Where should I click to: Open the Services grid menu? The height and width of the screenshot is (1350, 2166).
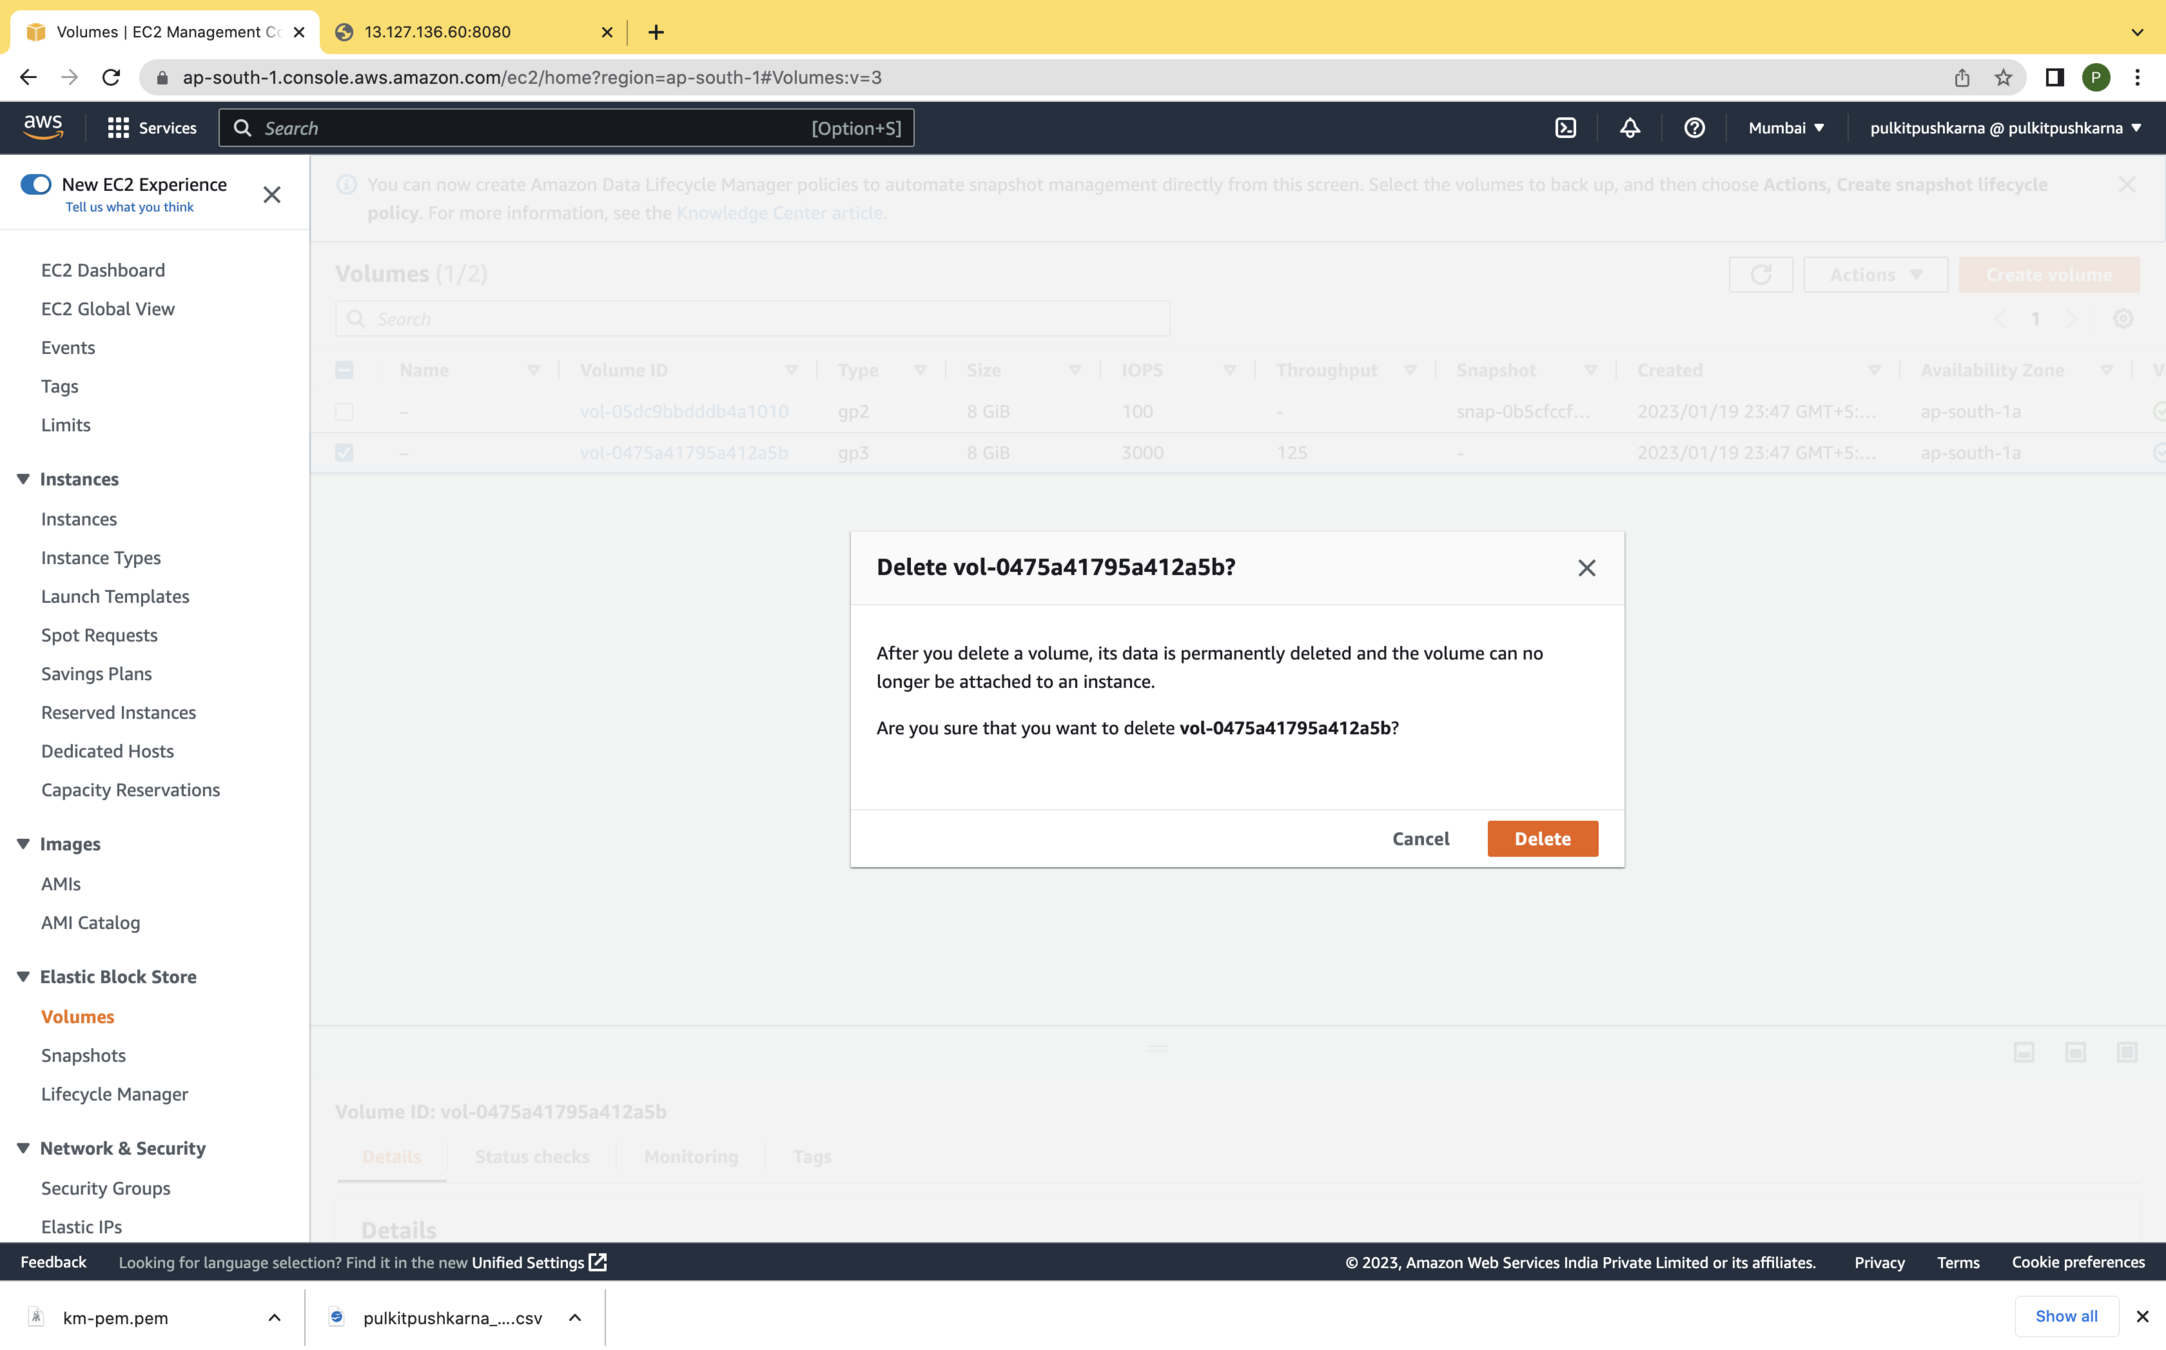tap(152, 128)
